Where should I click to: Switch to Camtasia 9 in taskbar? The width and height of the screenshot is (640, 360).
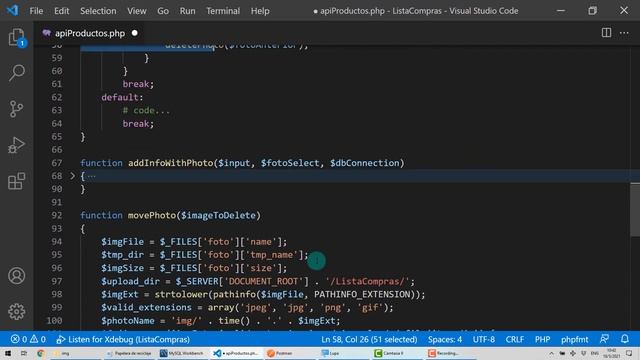coord(389,353)
